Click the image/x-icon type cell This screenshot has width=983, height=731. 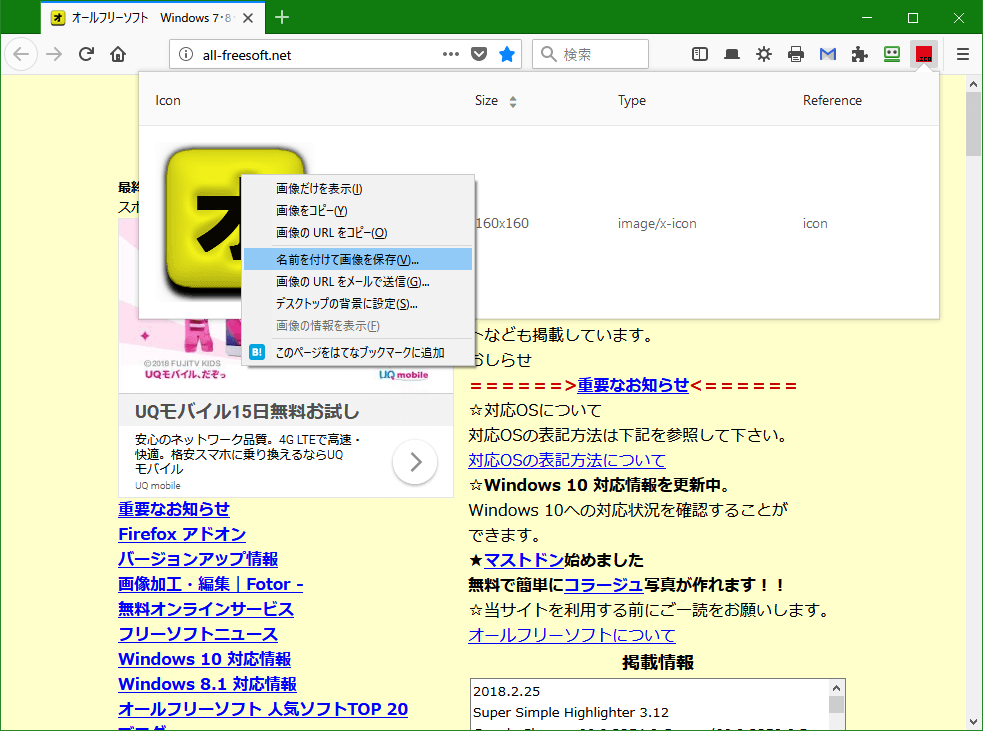click(657, 223)
